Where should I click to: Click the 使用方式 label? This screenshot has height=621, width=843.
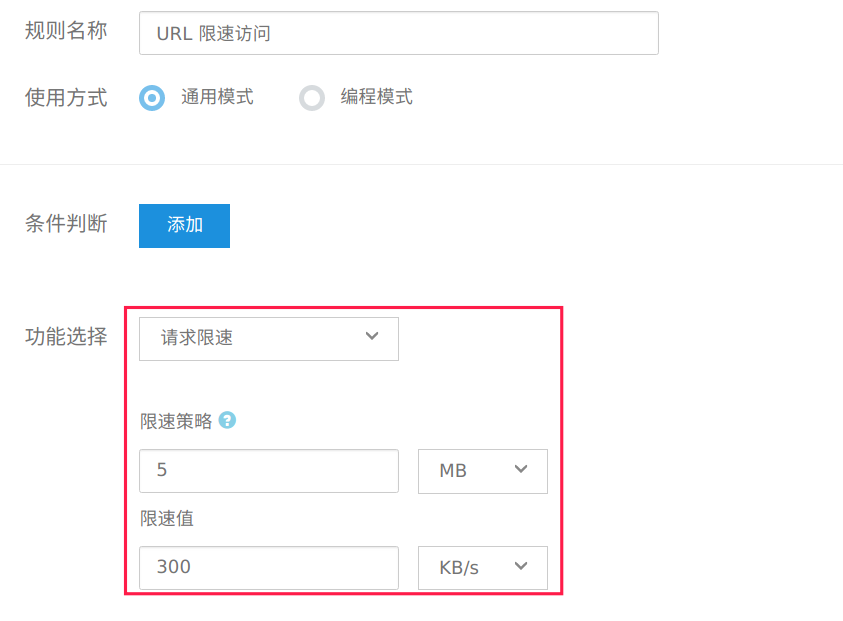[66, 98]
